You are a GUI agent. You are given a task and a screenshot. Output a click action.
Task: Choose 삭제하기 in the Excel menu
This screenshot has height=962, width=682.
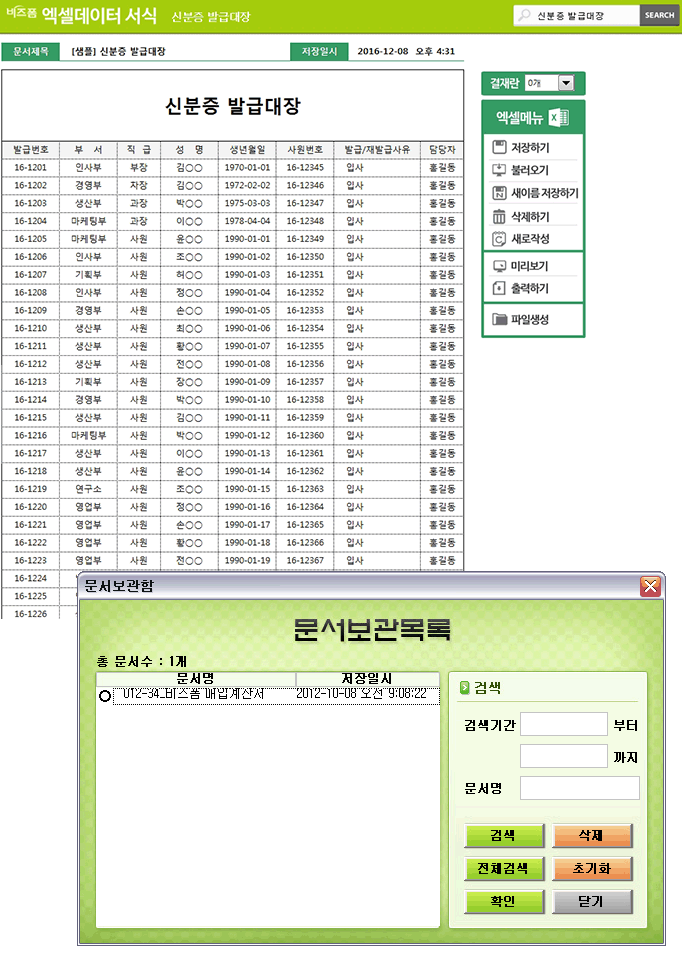click(530, 217)
